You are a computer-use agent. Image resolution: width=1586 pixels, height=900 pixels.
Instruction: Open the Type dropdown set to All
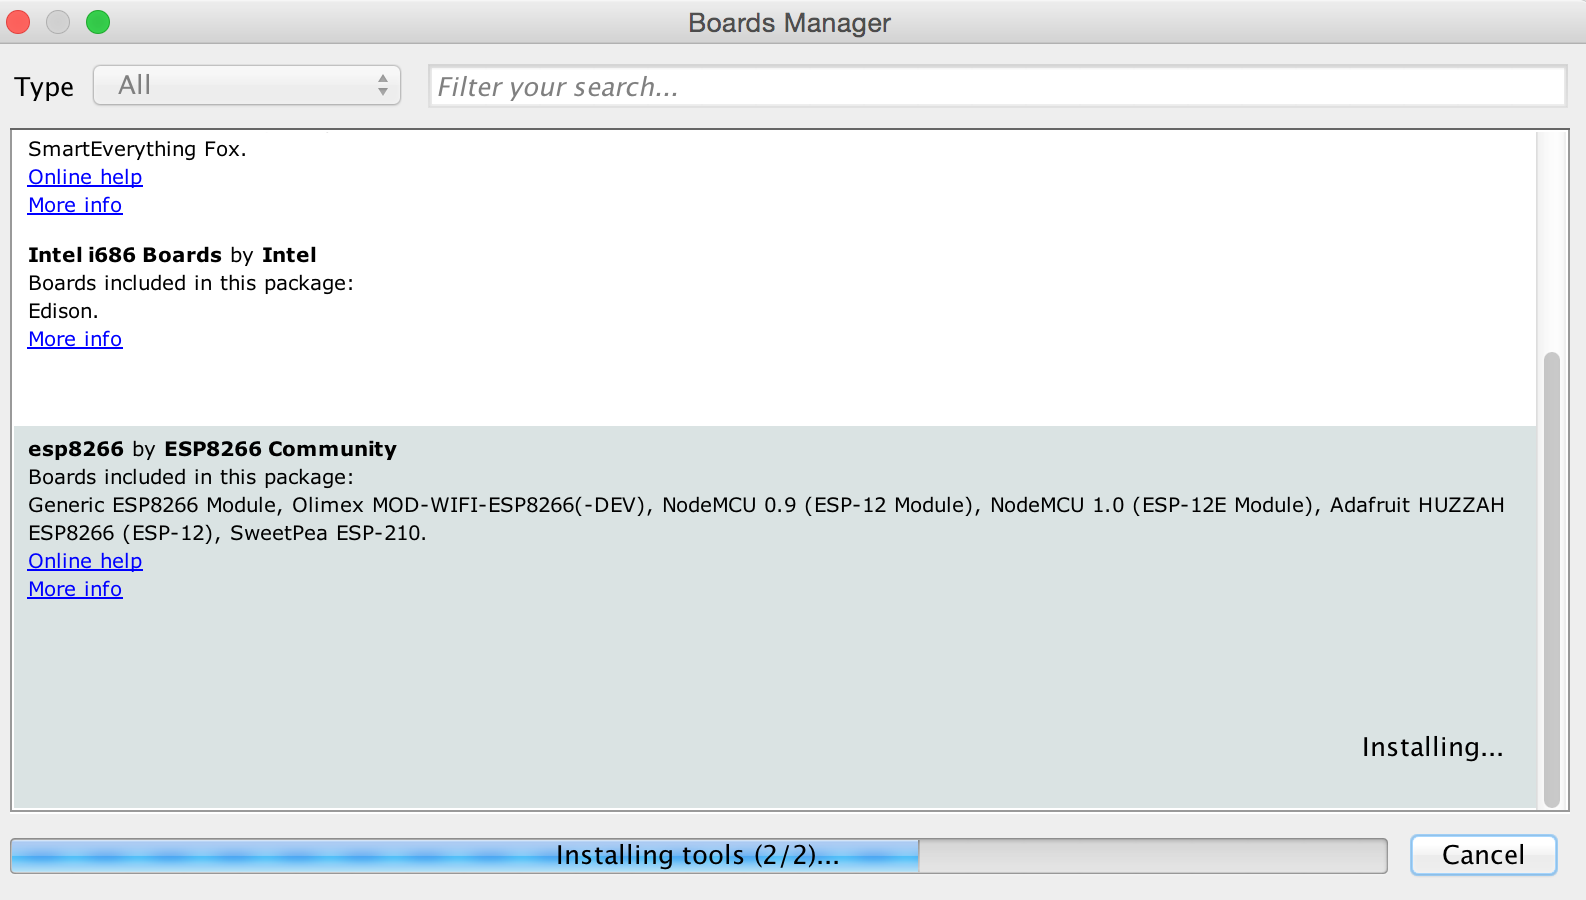click(246, 86)
